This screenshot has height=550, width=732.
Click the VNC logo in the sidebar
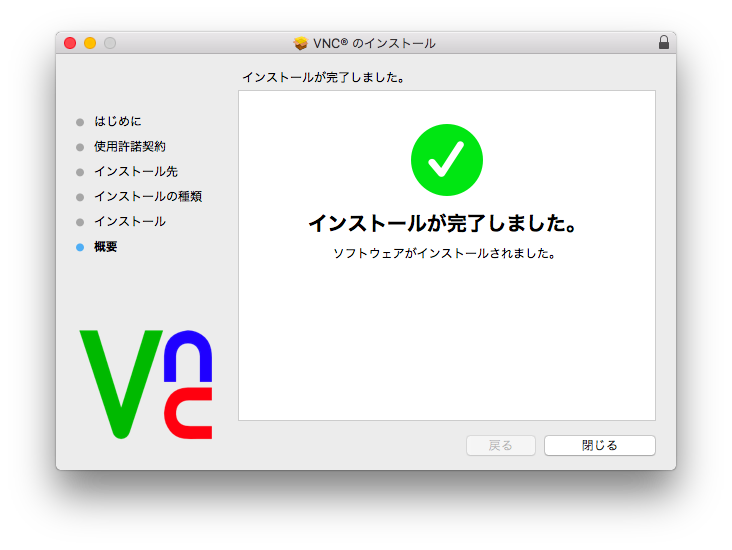pos(146,384)
